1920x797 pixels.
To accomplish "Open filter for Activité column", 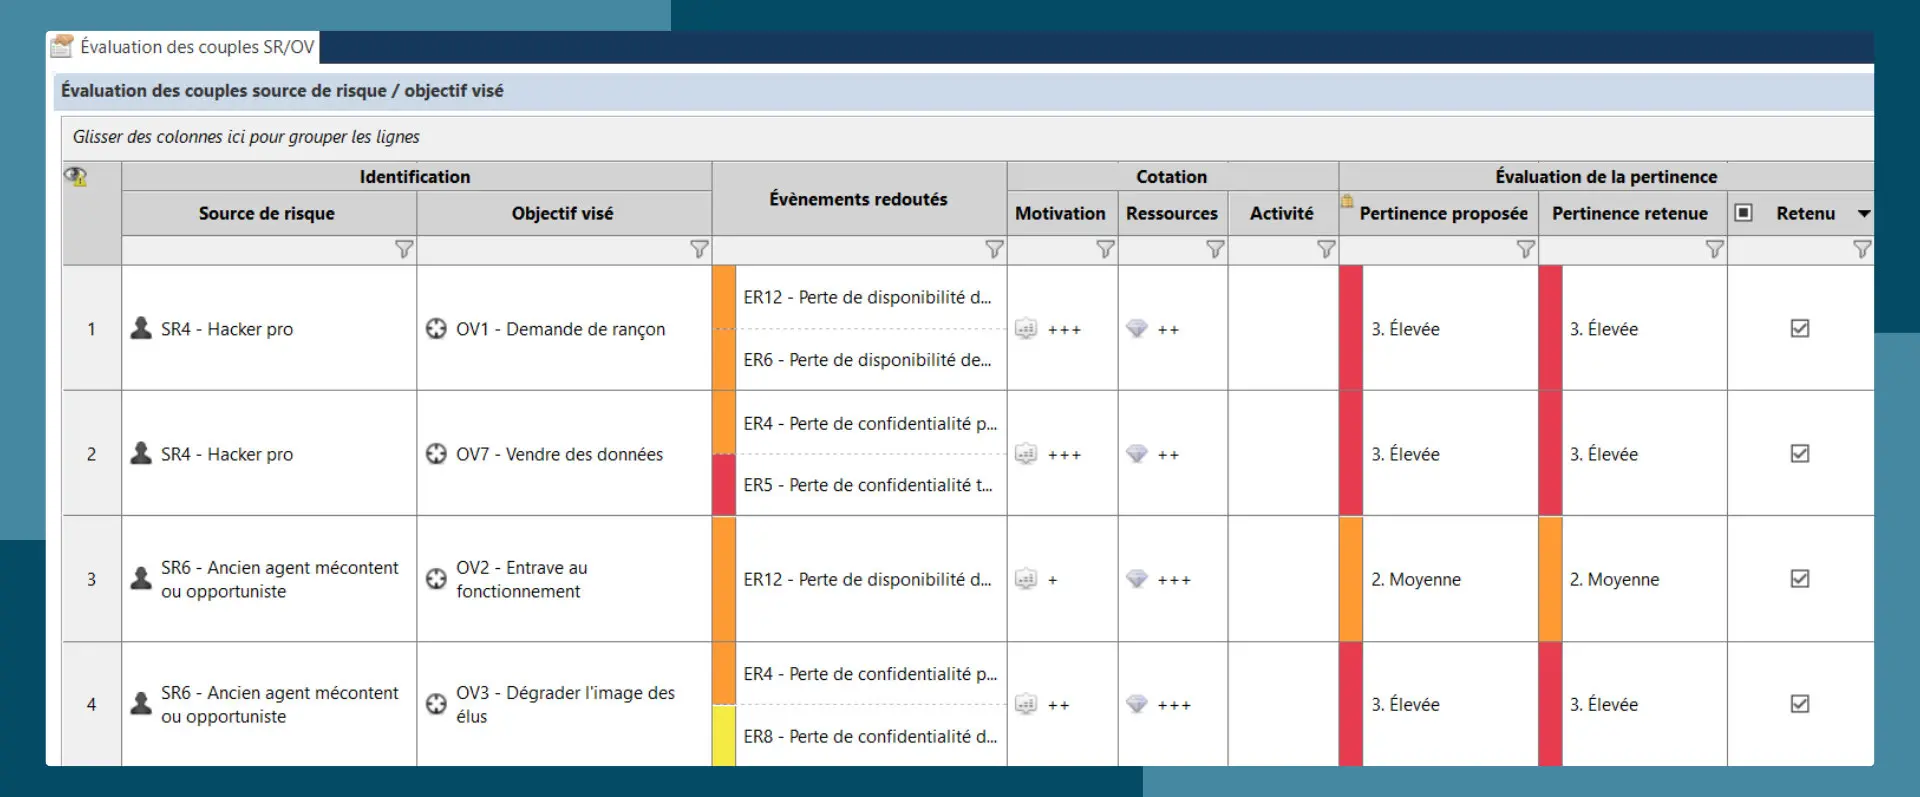I will [1326, 249].
